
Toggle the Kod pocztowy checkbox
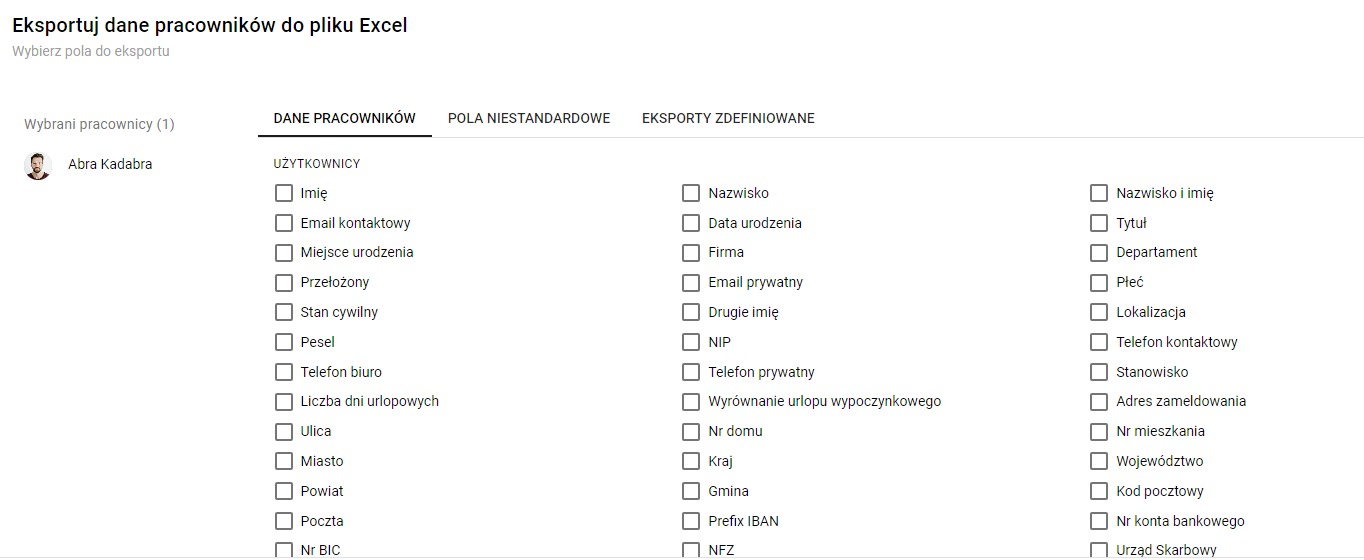point(1099,491)
